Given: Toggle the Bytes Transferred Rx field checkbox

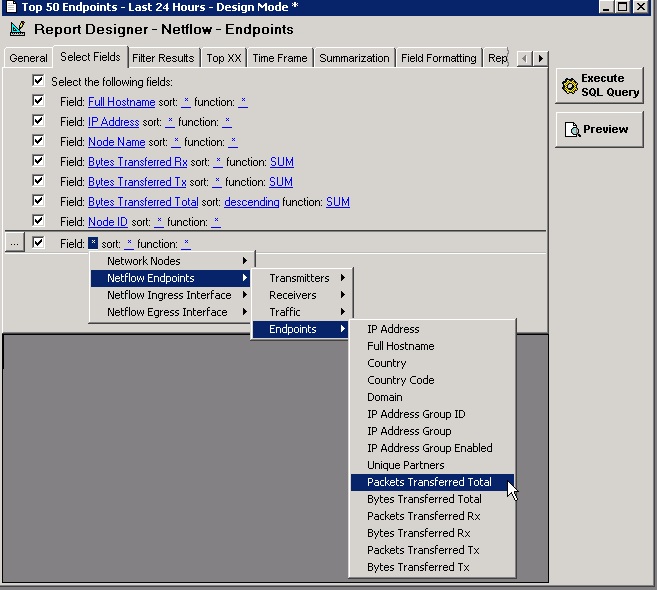Looking at the screenshot, I should click(38, 160).
